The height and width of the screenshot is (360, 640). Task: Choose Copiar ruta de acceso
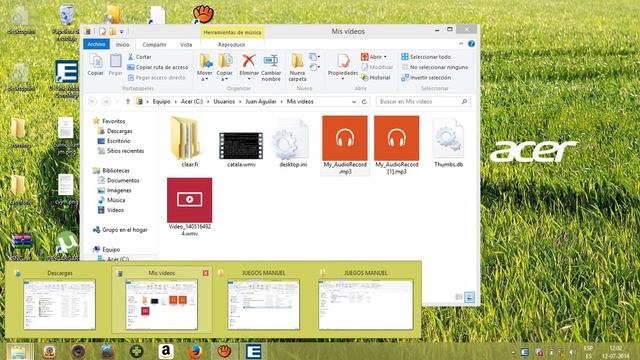tap(158, 67)
